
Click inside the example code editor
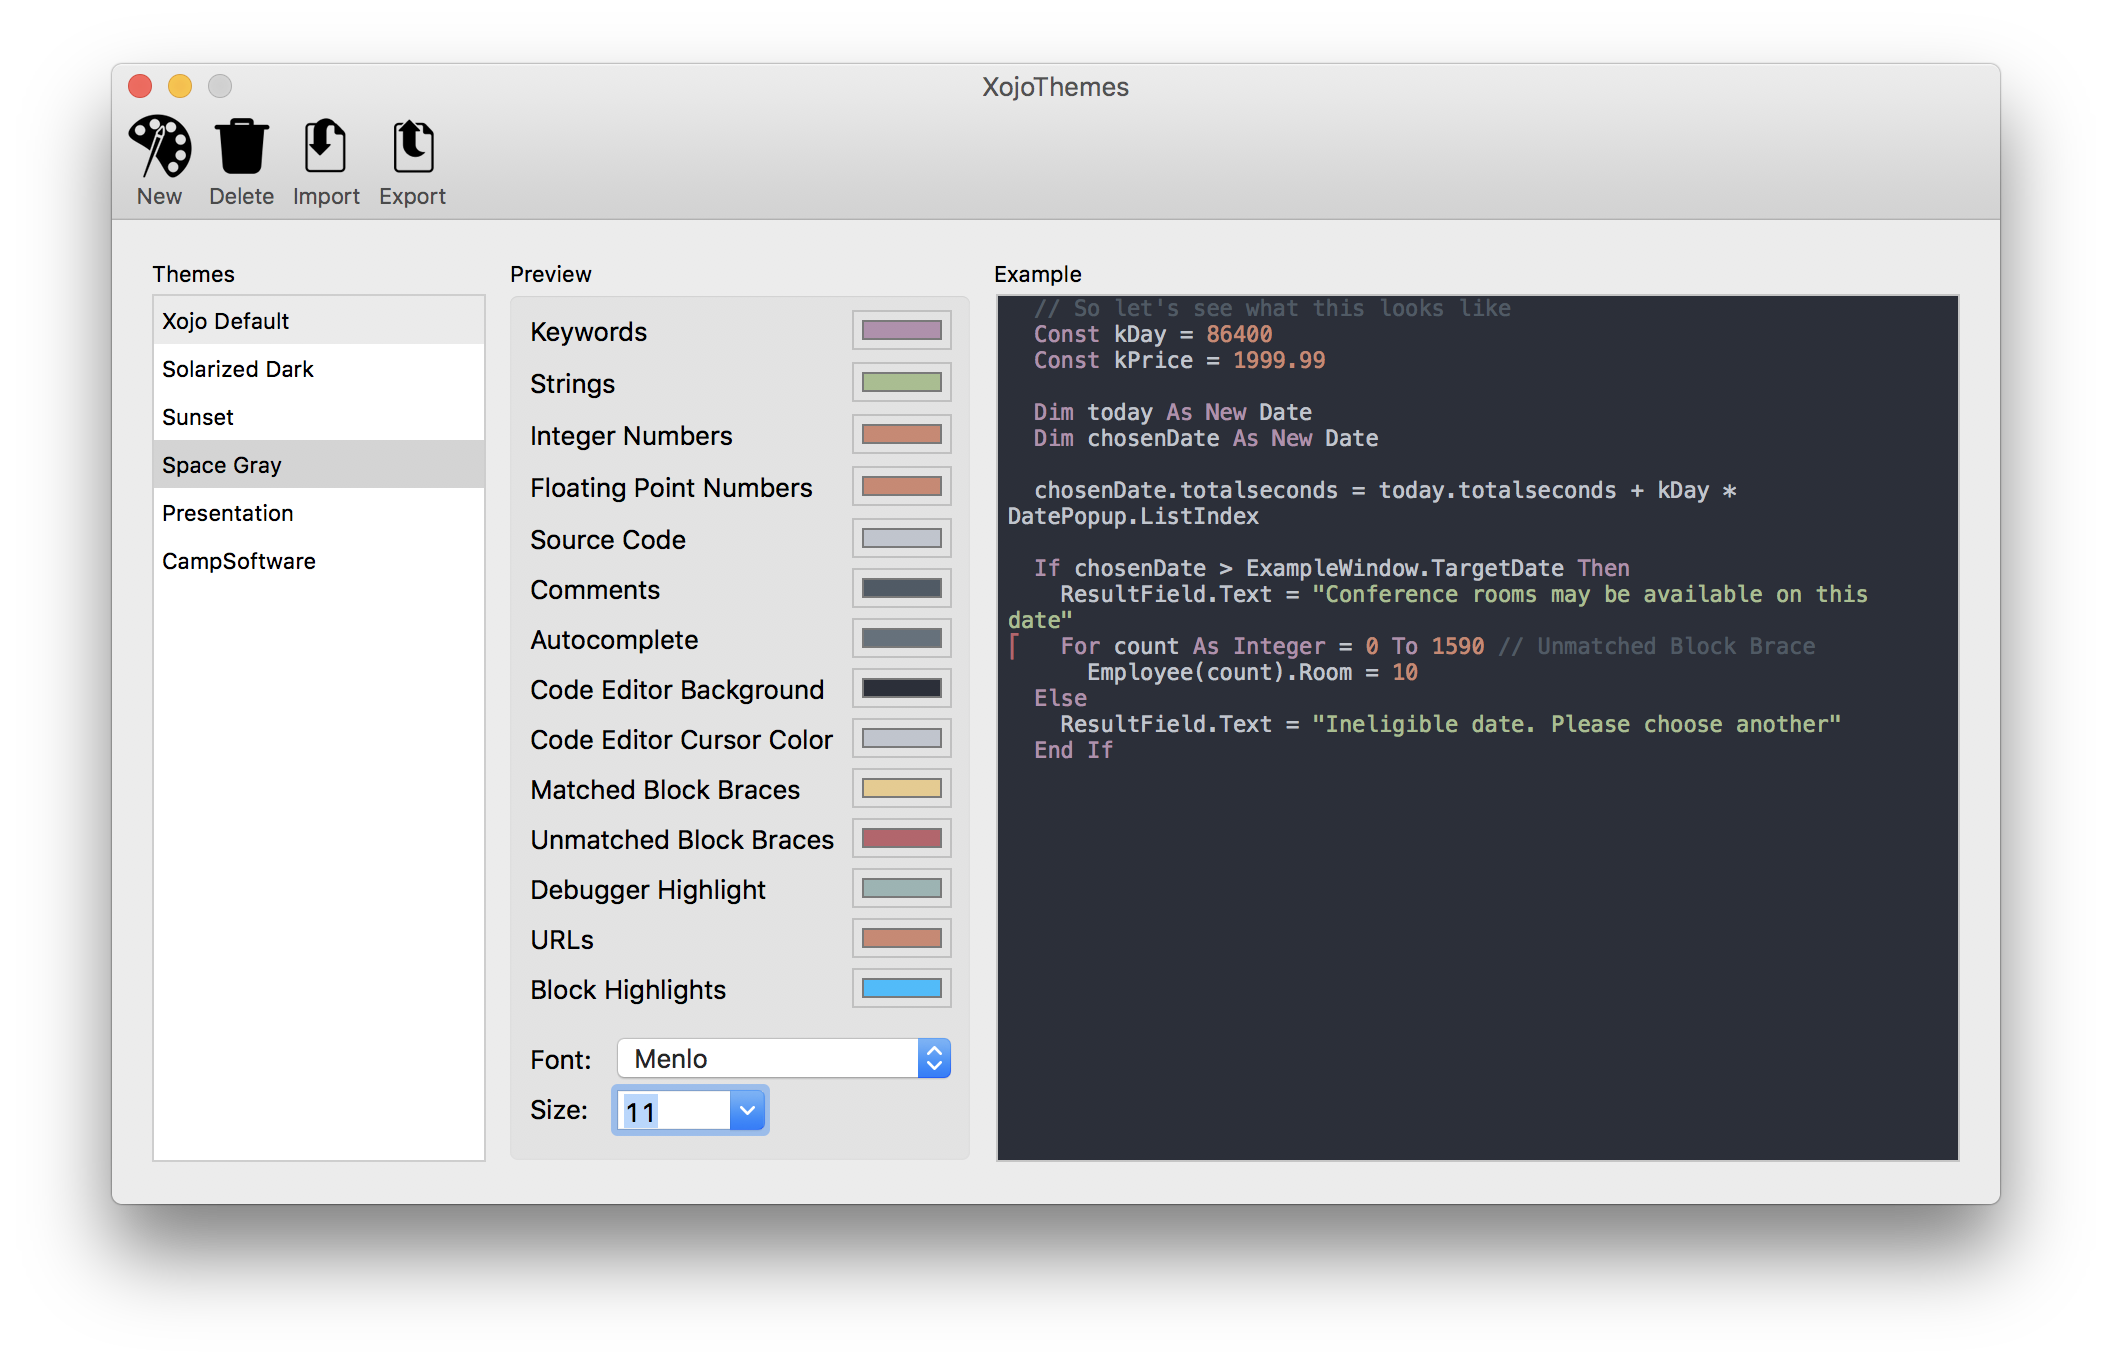(1477, 728)
